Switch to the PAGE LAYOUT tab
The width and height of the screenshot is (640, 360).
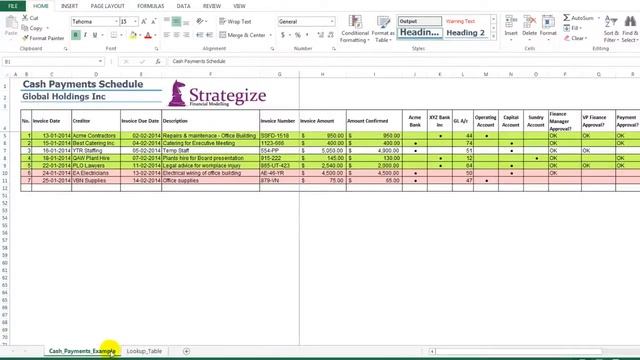tap(108, 6)
